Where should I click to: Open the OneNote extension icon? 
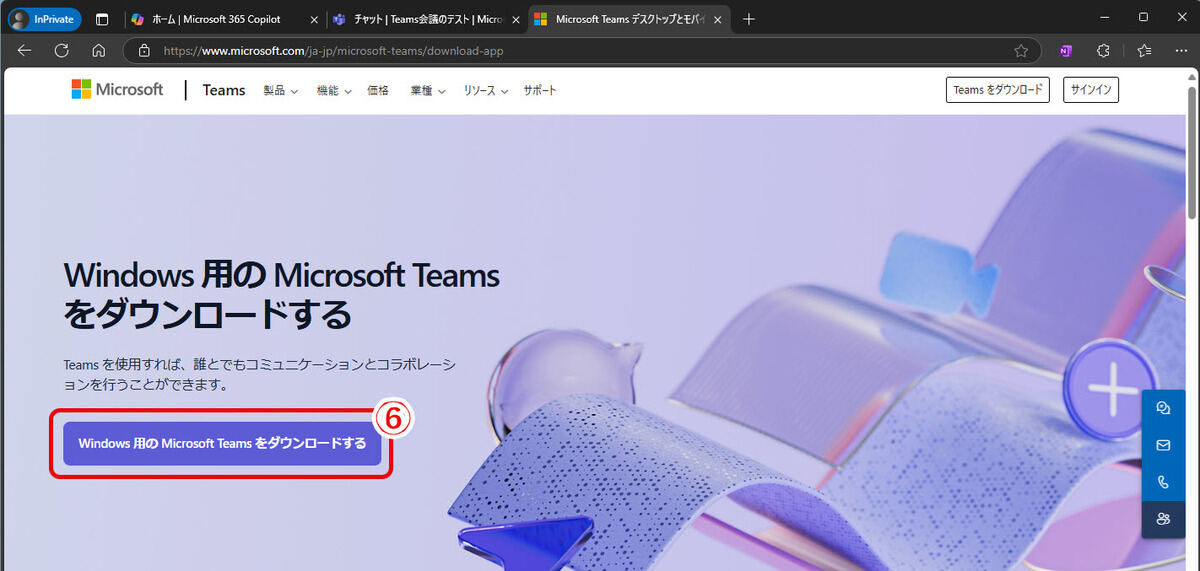[x=1066, y=50]
